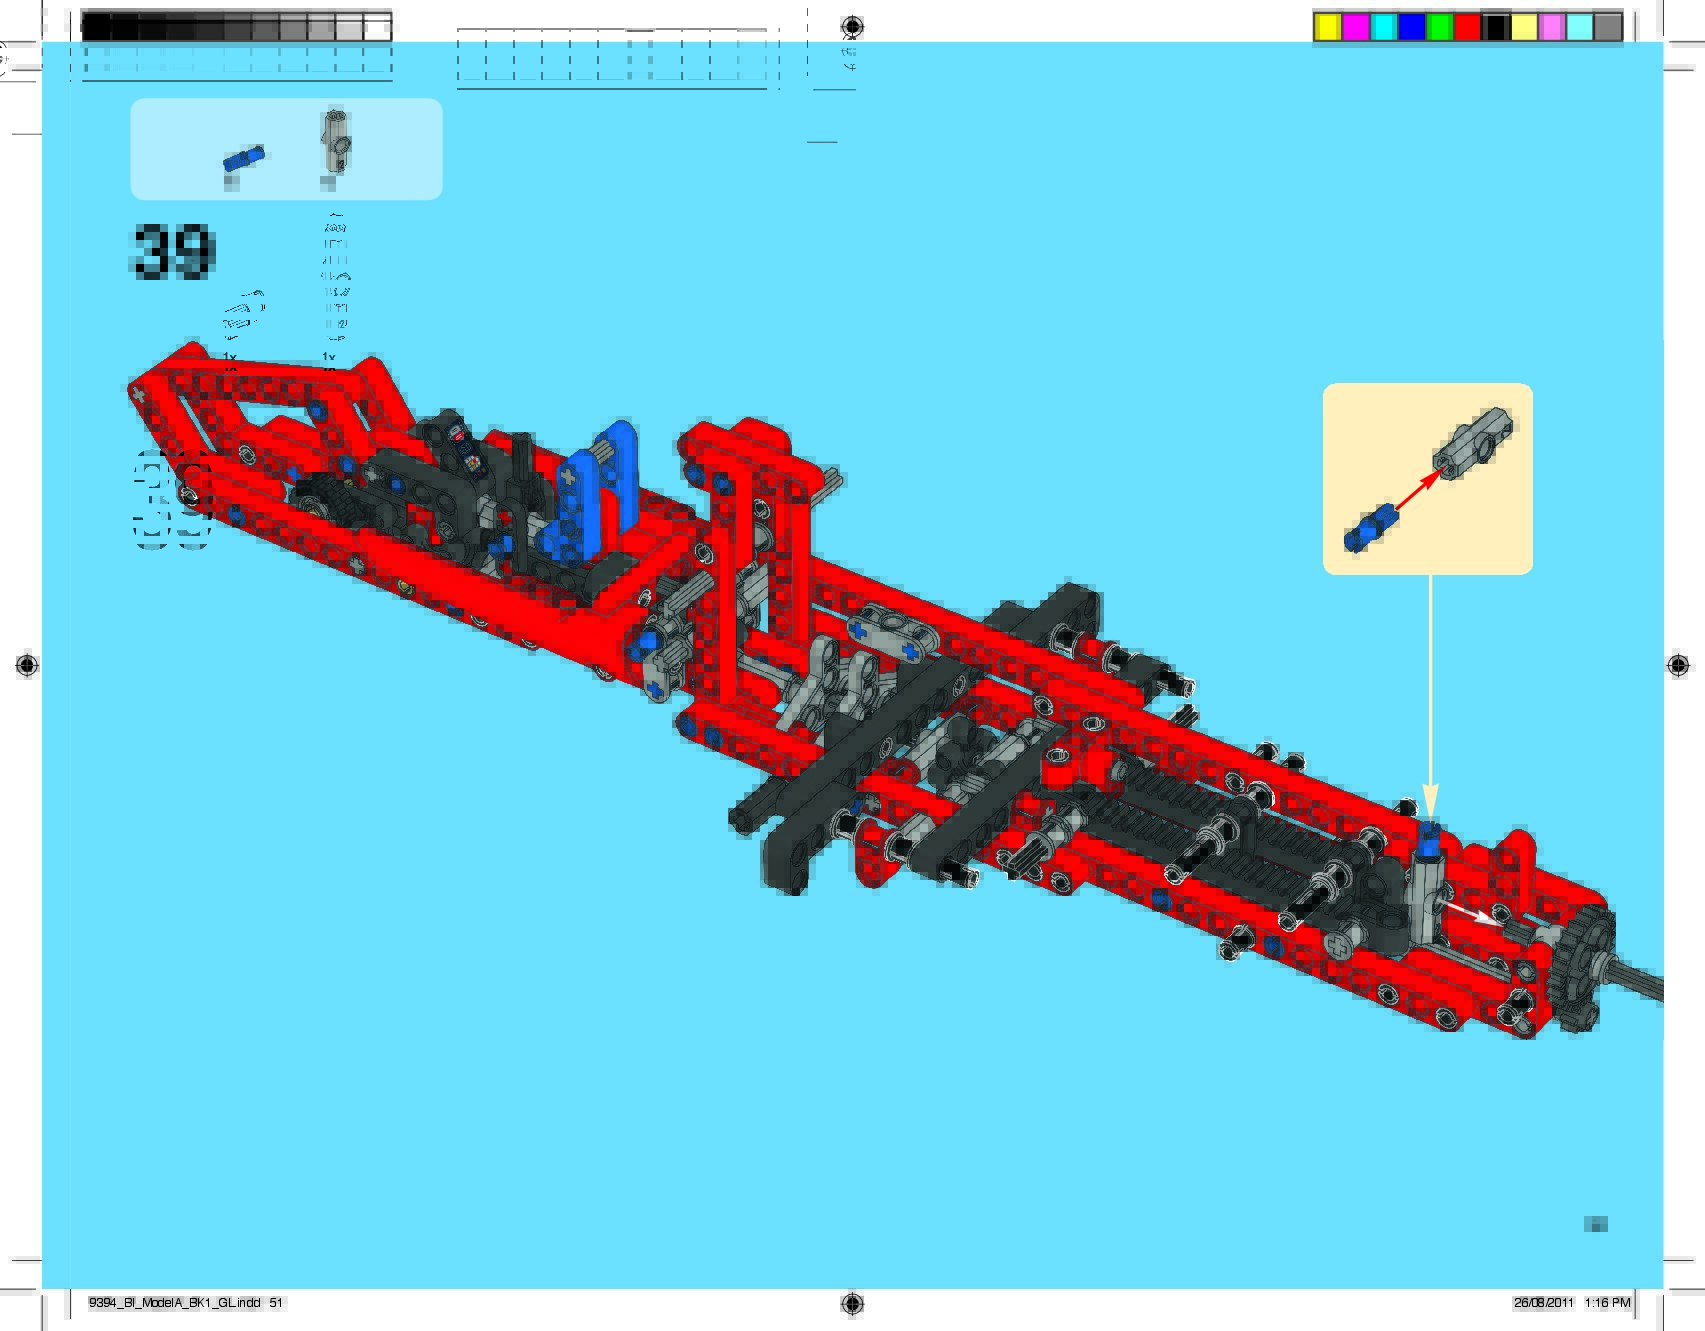Click the blue seat piece on the model

[x=601, y=483]
